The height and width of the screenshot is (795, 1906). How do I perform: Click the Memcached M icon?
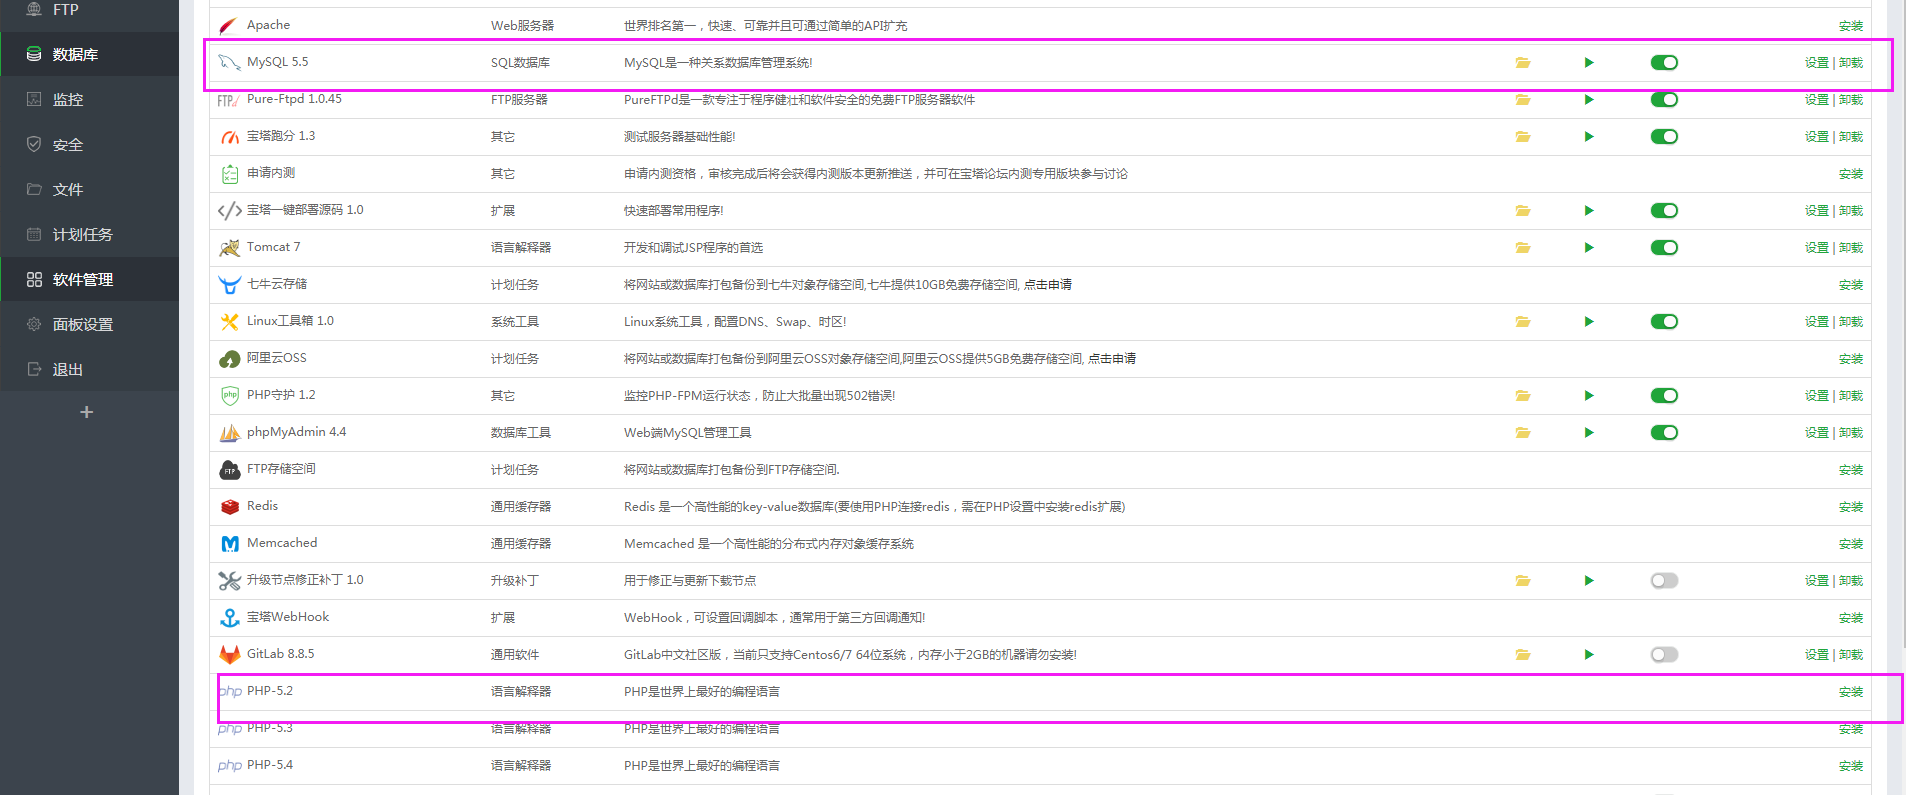[229, 544]
